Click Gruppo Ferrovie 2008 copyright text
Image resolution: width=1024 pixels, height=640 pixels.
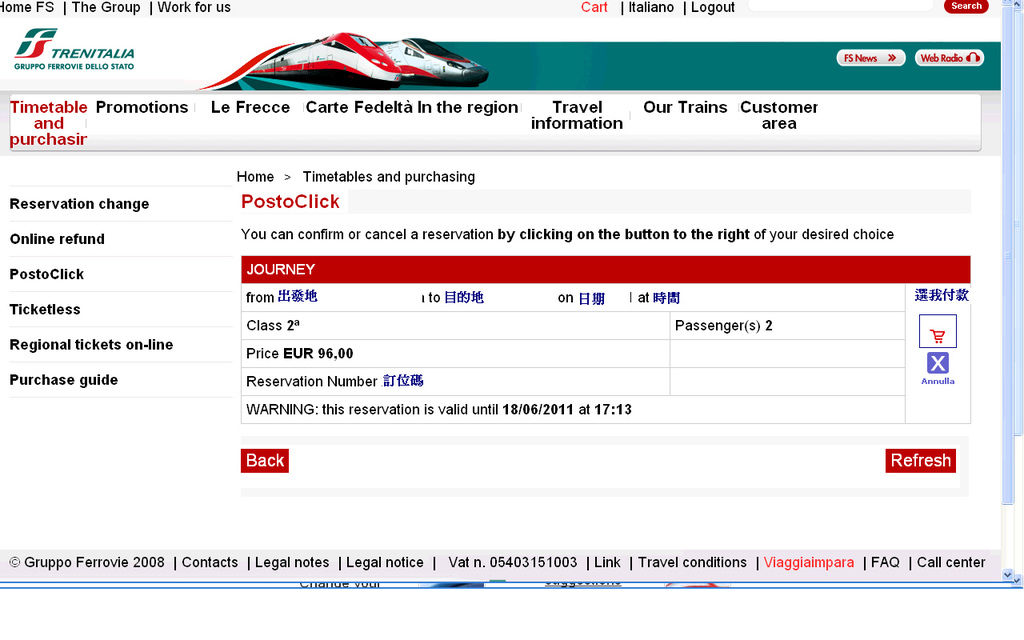tap(87, 562)
